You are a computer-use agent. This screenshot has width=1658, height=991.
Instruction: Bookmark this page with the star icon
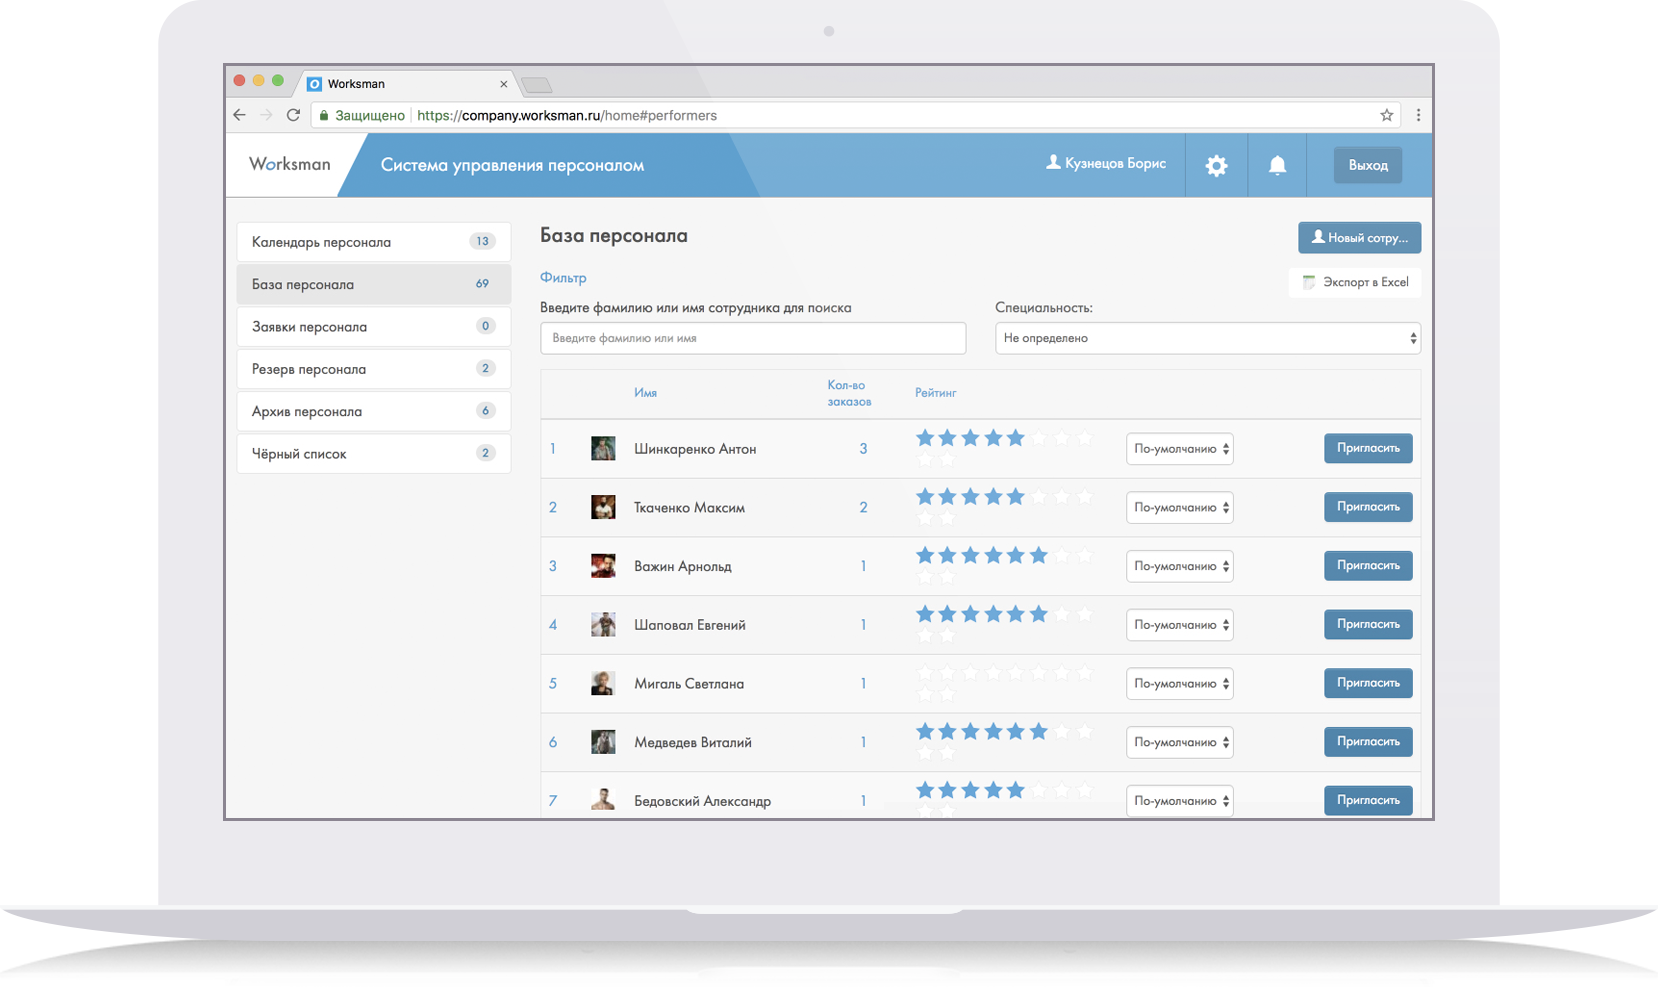click(1386, 115)
